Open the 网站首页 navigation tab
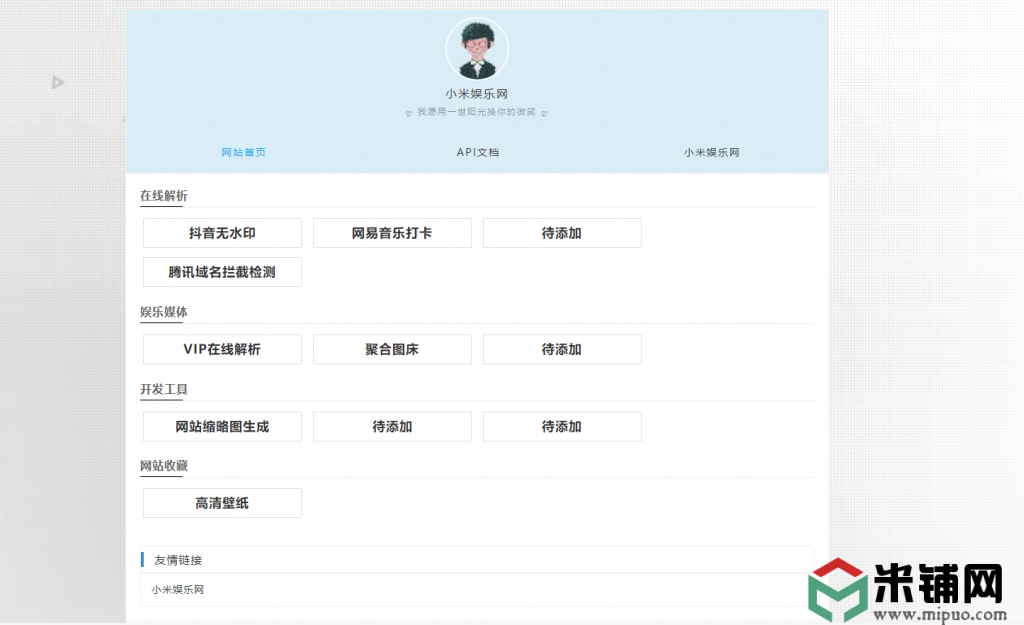This screenshot has height=625, width=1024. point(243,152)
